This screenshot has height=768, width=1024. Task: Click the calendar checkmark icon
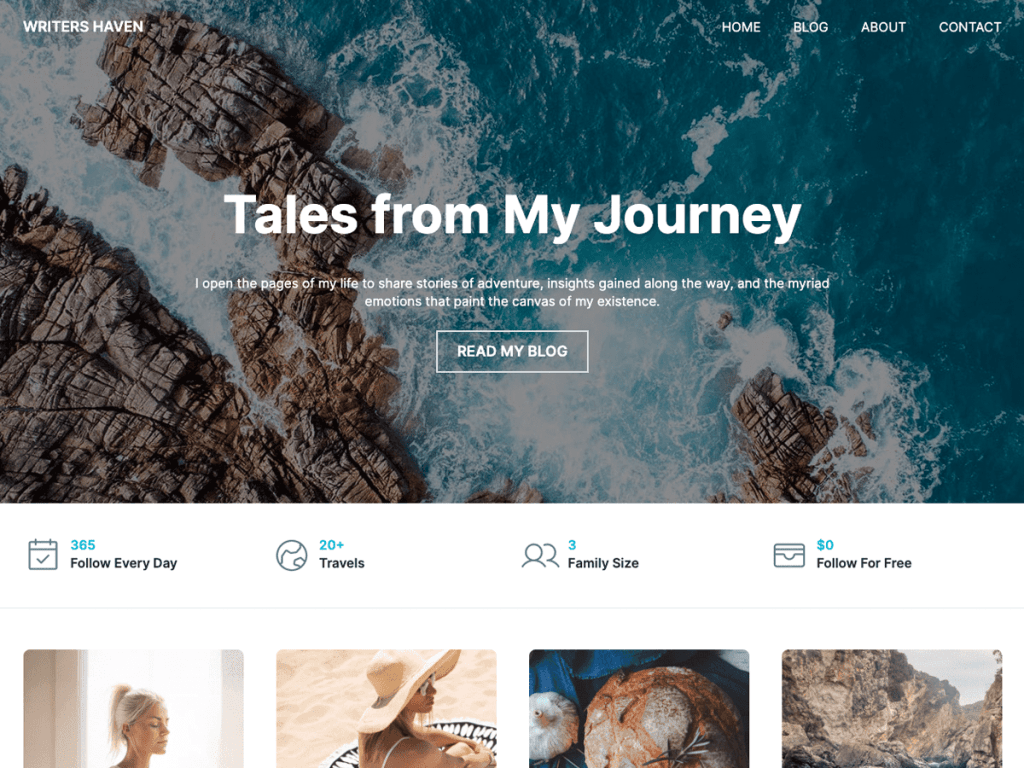pos(43,554)
